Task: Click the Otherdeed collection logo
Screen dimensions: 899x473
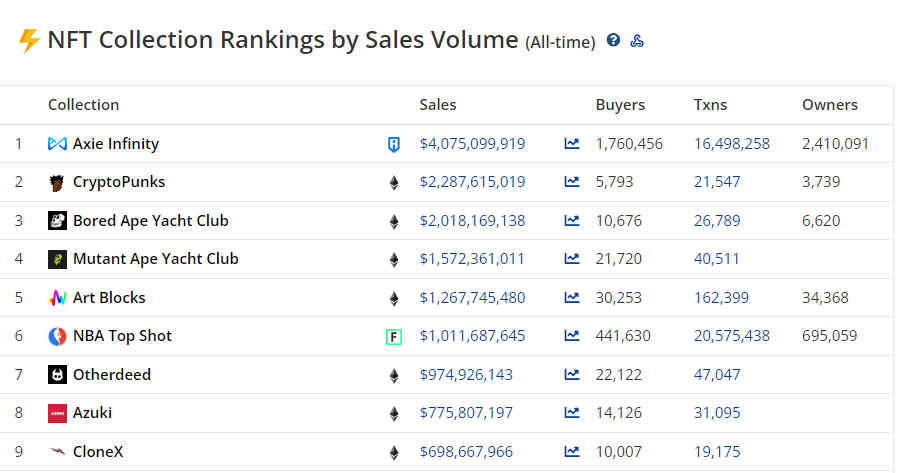Action: tap(57, 374)
